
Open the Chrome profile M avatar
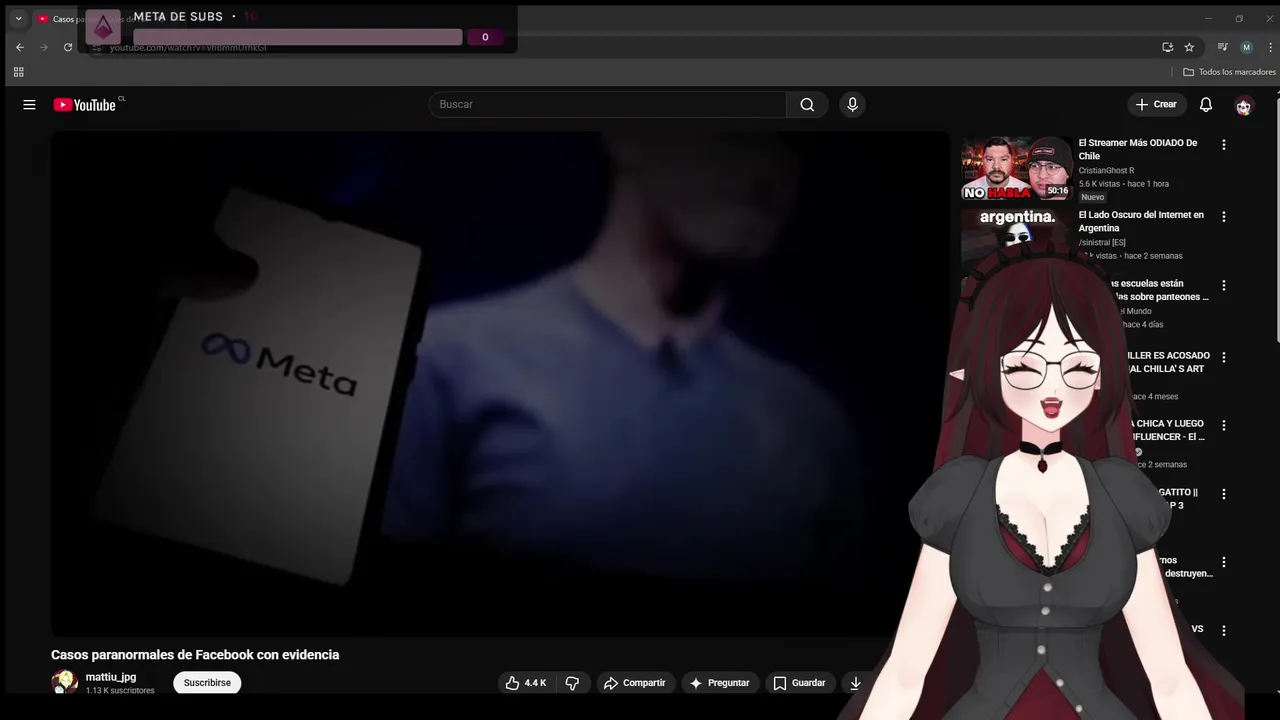1246,47
